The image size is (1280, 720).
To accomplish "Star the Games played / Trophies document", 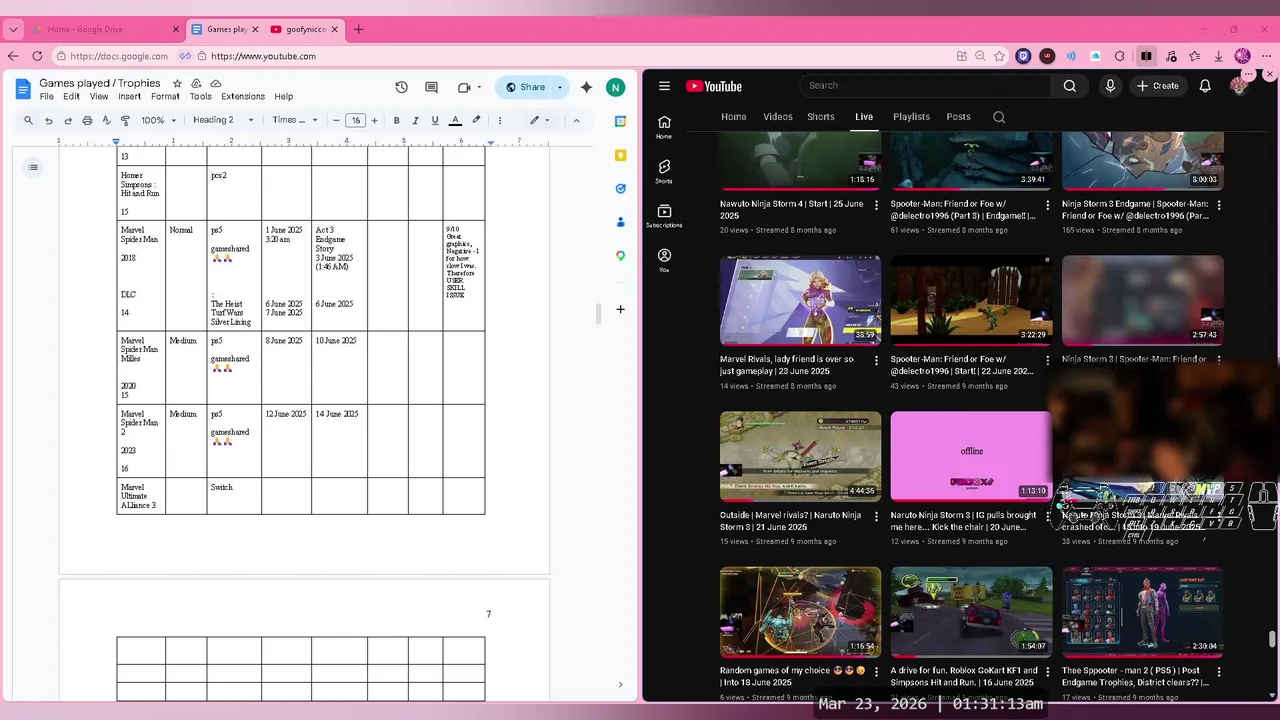I will [177, 84].
